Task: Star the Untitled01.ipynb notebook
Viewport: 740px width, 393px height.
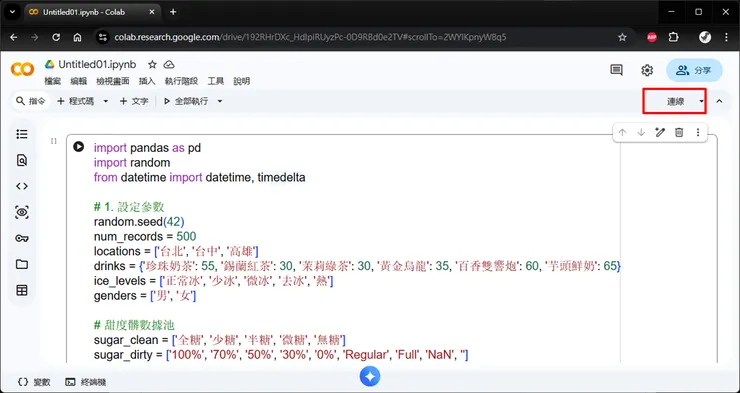Action: 152,65
